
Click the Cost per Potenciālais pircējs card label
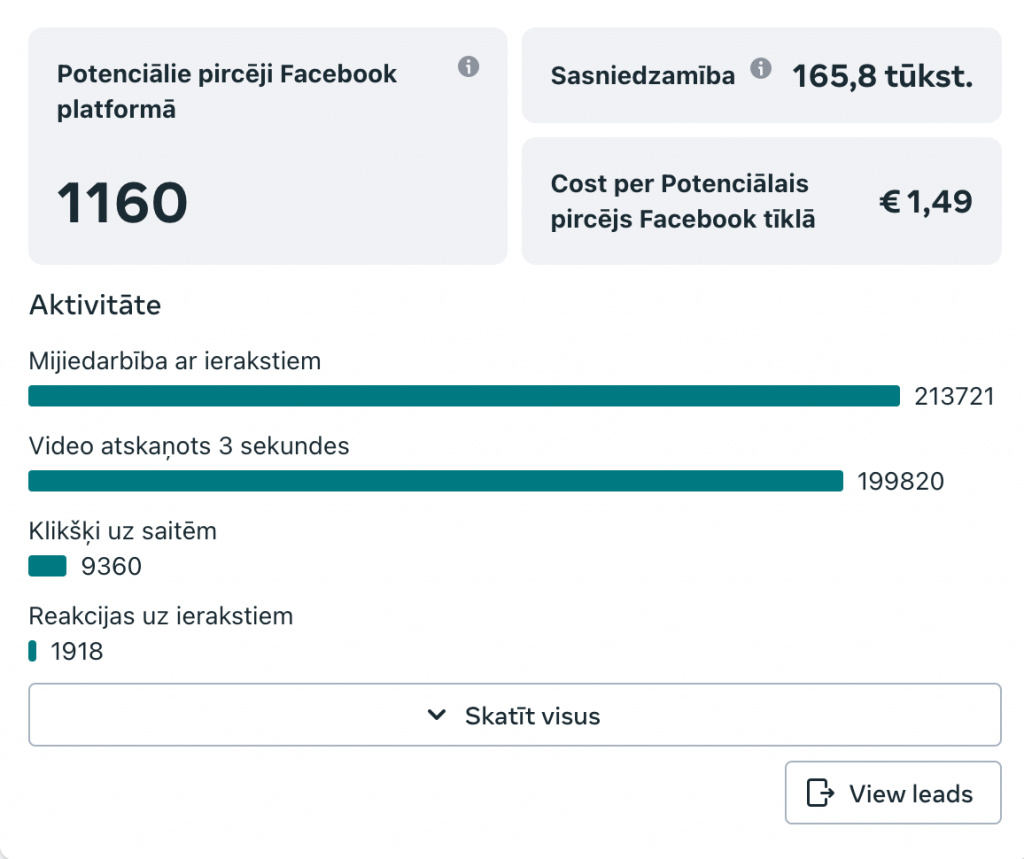click(x=682, y=201)
